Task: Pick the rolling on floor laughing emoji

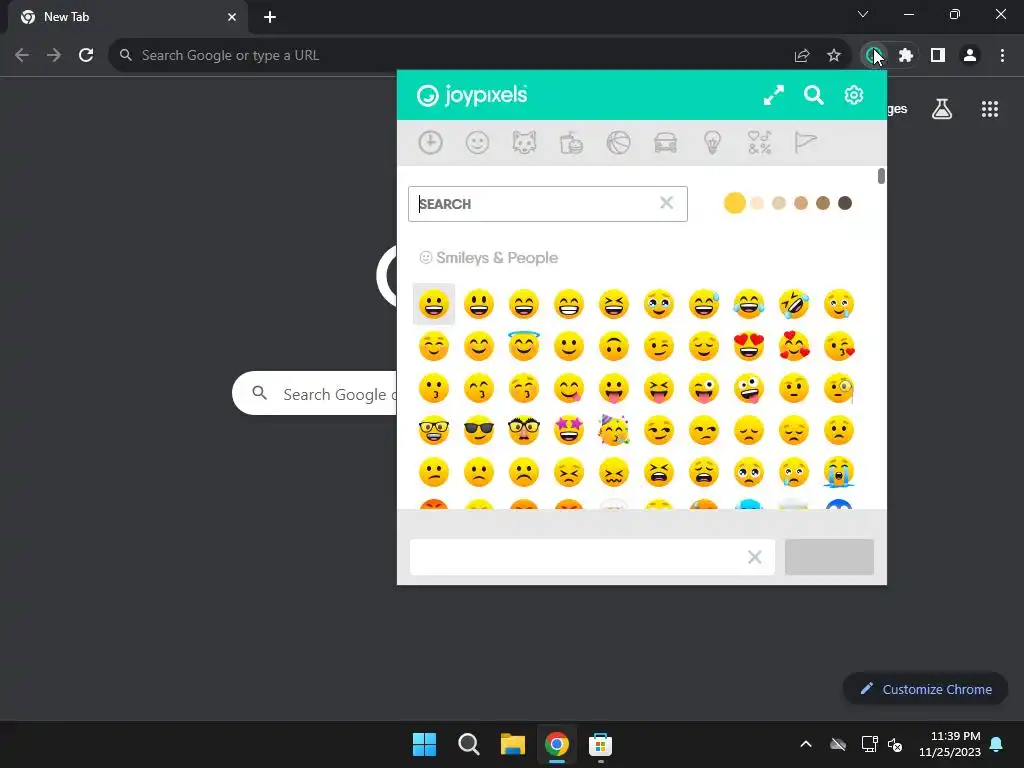Action: click(x=794, y=304)
